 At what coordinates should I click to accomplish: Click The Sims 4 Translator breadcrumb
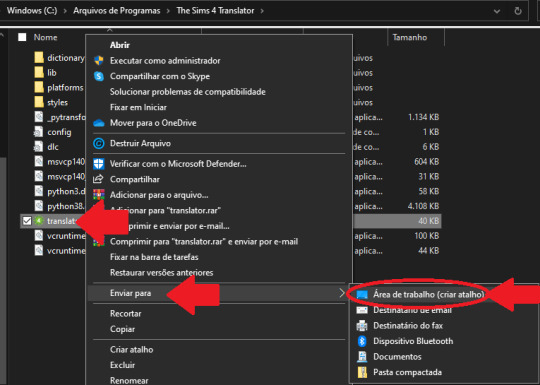[215, 11]
